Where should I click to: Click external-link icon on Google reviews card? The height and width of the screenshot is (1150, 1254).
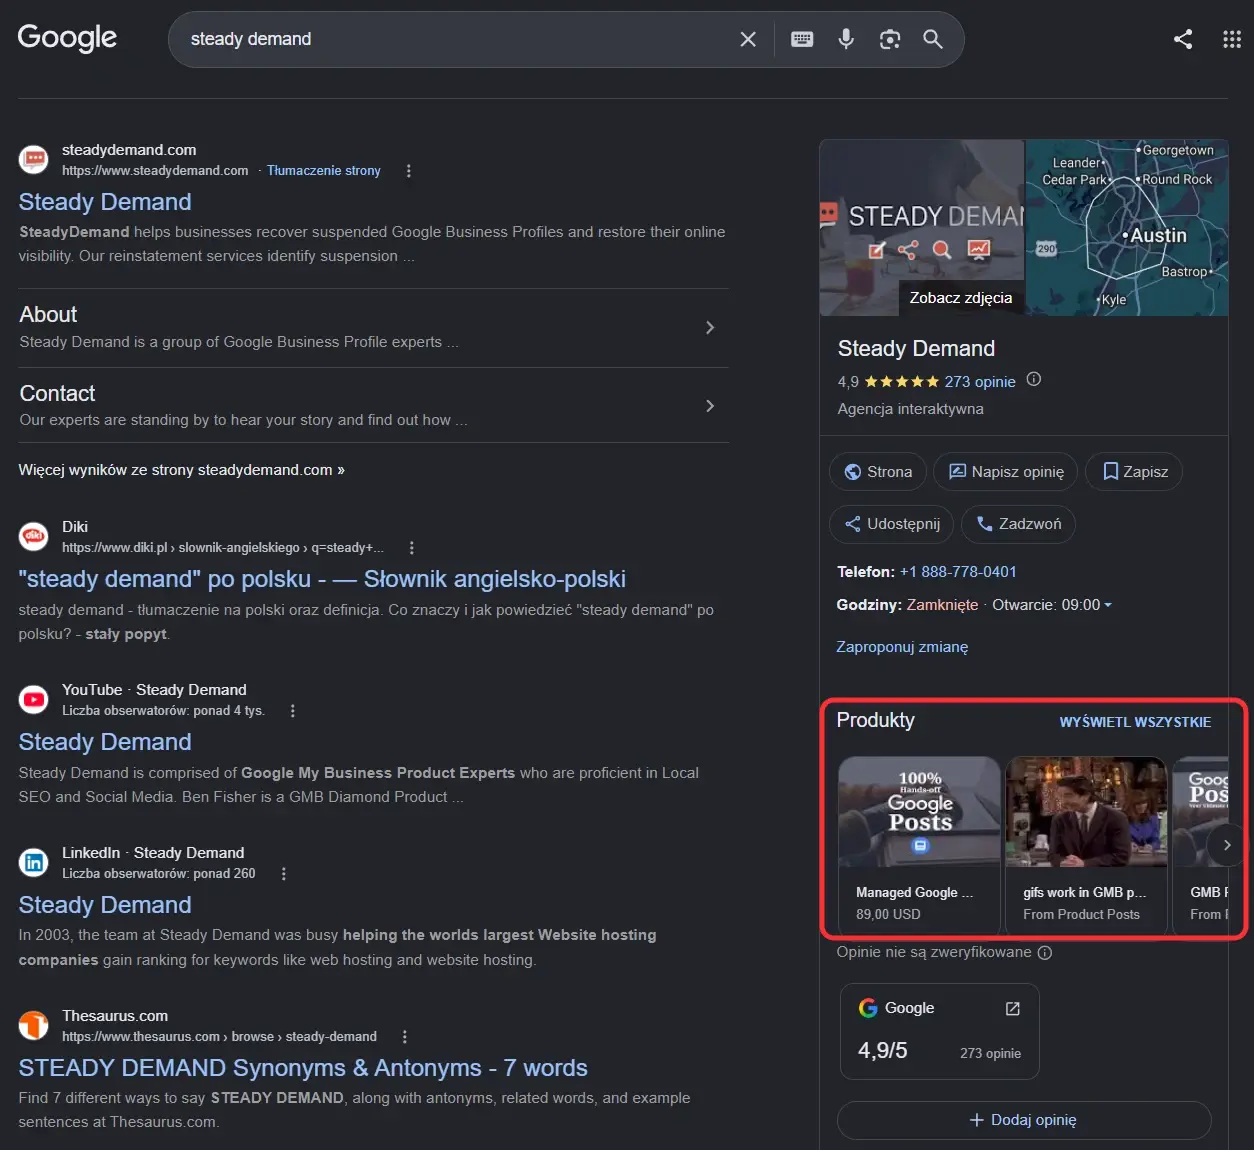pos(1012,1009)
